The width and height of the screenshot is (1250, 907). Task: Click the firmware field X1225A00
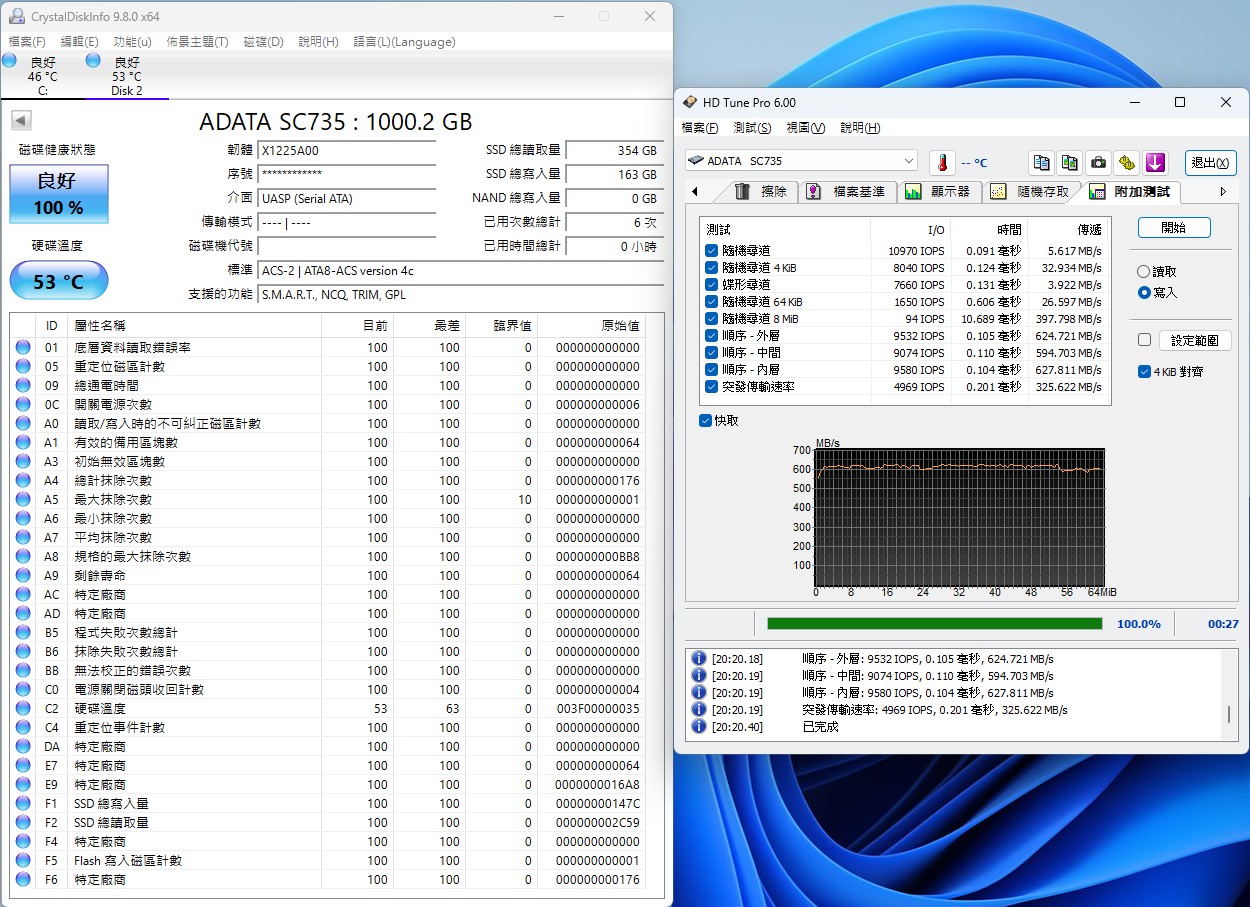pyautogui.click(x=347, y=151)
